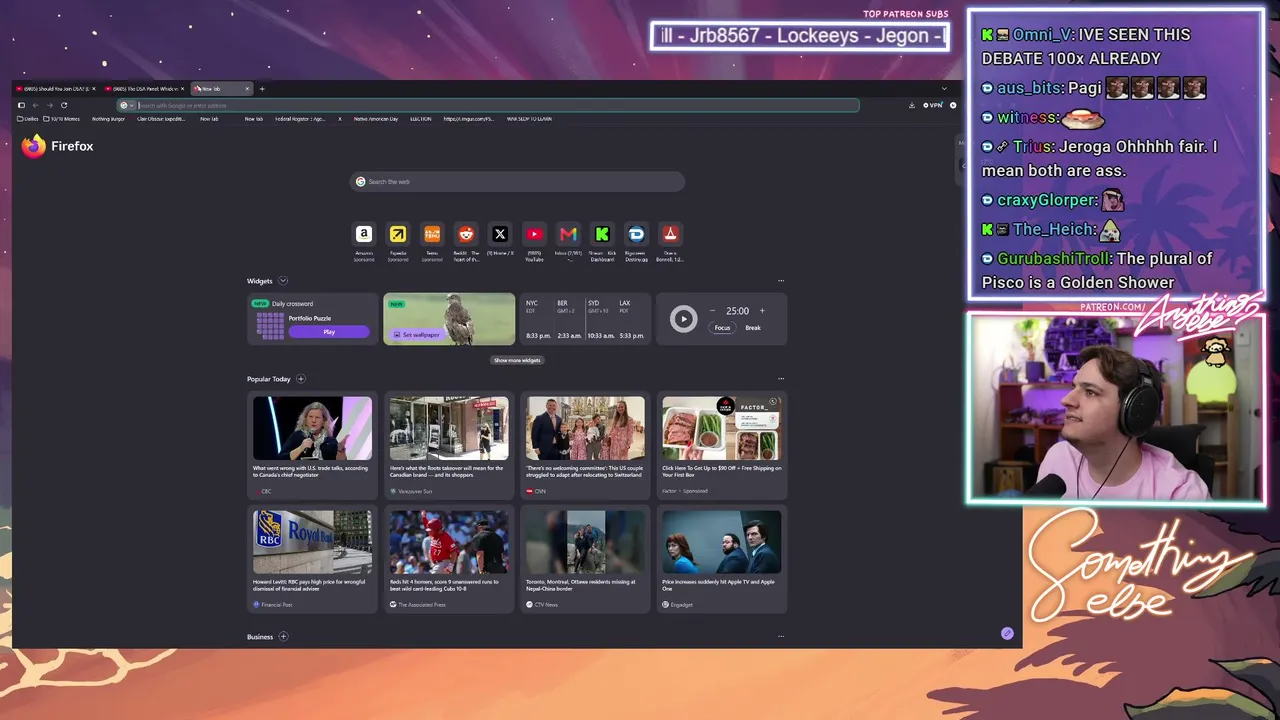Open the Clair Obscur bookmark
The width and height of the screenshot is (1280, 720).
[x=161, y=119]
